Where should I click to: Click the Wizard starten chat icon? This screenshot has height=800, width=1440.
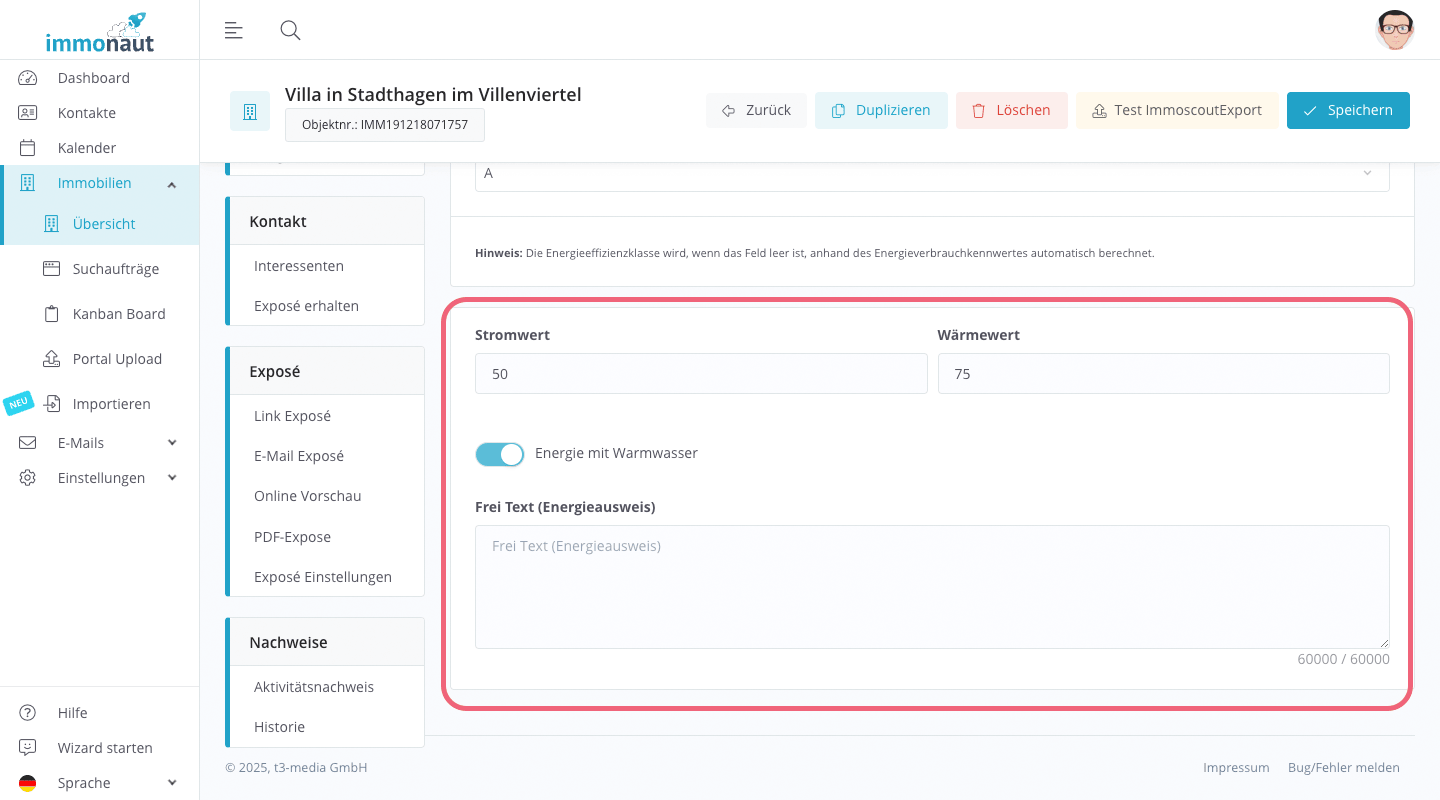tap(28, 748)
